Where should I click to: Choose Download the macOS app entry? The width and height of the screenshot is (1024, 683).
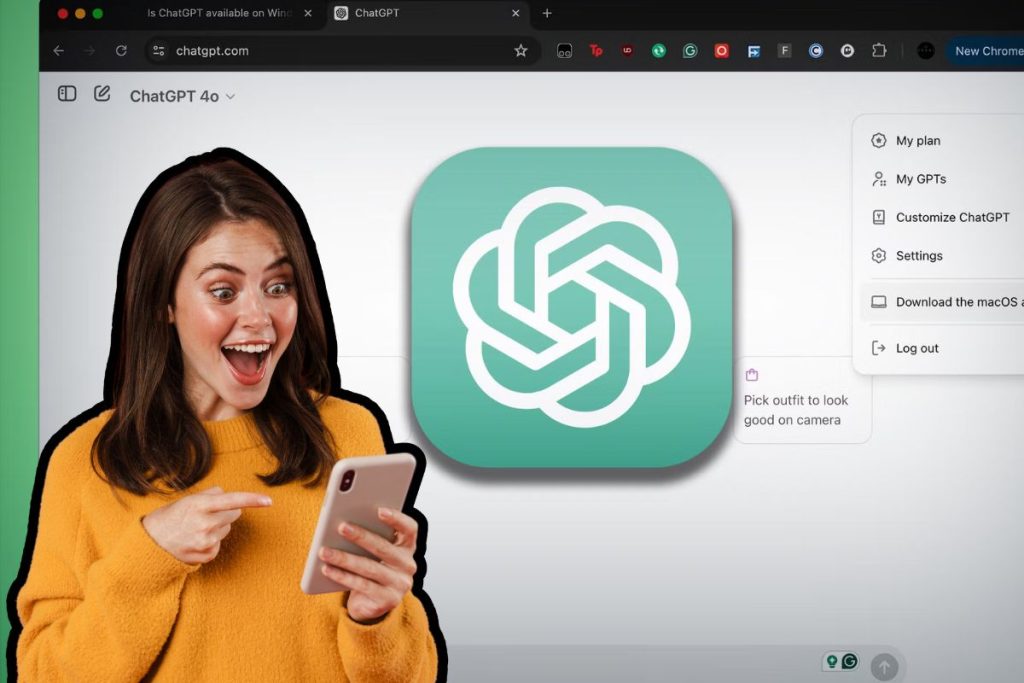pos(942,302)
